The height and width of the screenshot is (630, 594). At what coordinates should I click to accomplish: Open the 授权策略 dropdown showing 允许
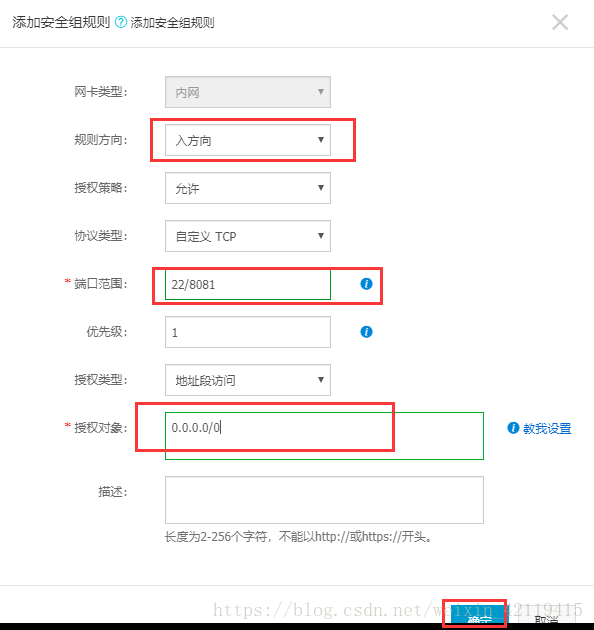point(248,188)
